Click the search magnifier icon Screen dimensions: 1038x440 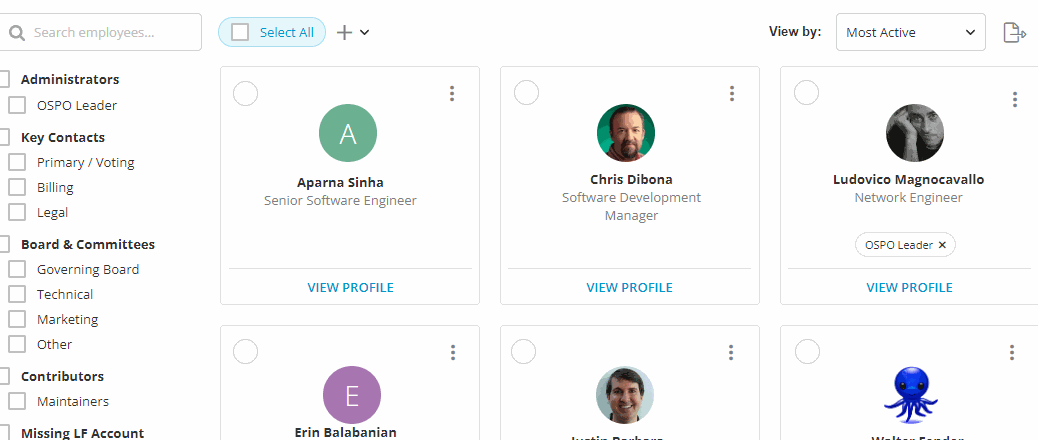17,33
